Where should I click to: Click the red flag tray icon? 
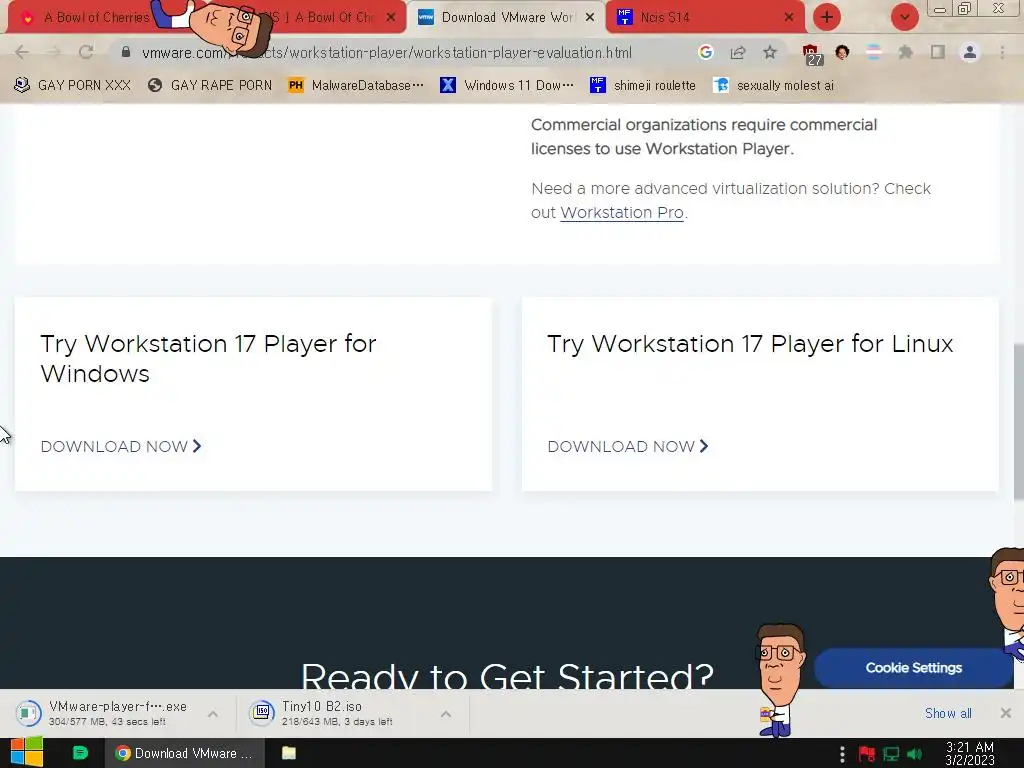(867, 754)
